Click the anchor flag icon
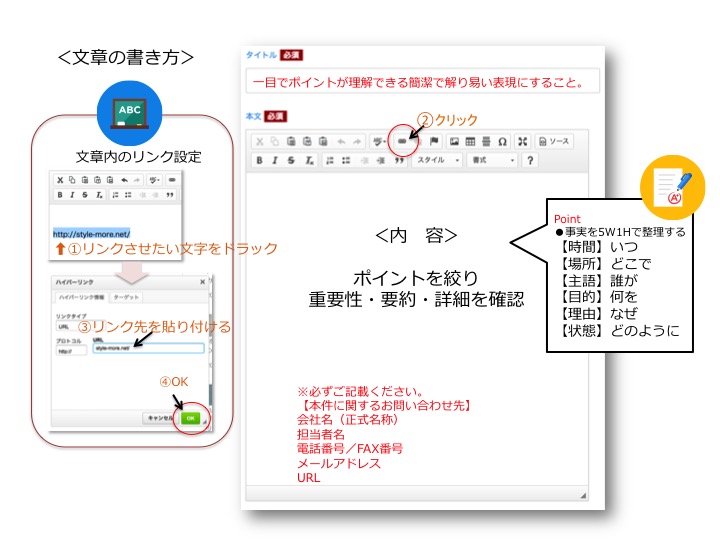 point(434,142)
